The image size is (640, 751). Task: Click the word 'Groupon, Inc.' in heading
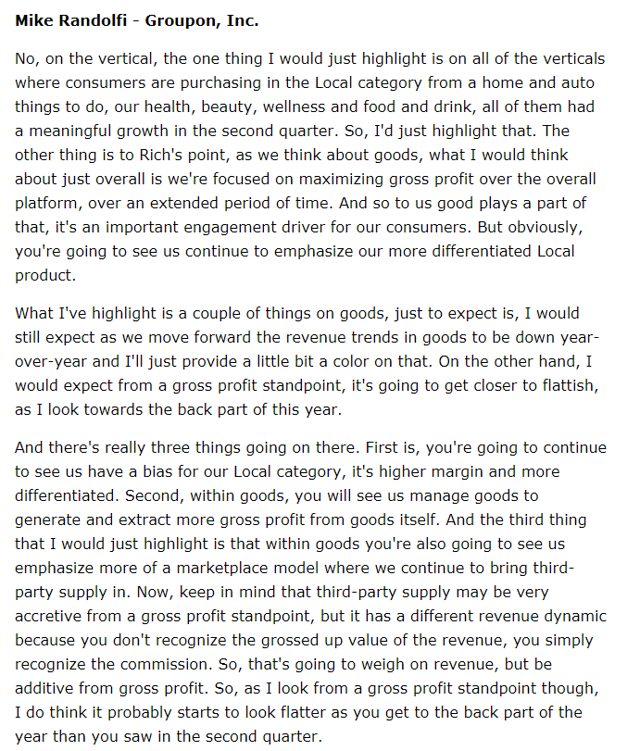pyautogui.click(x=202, y=21)
